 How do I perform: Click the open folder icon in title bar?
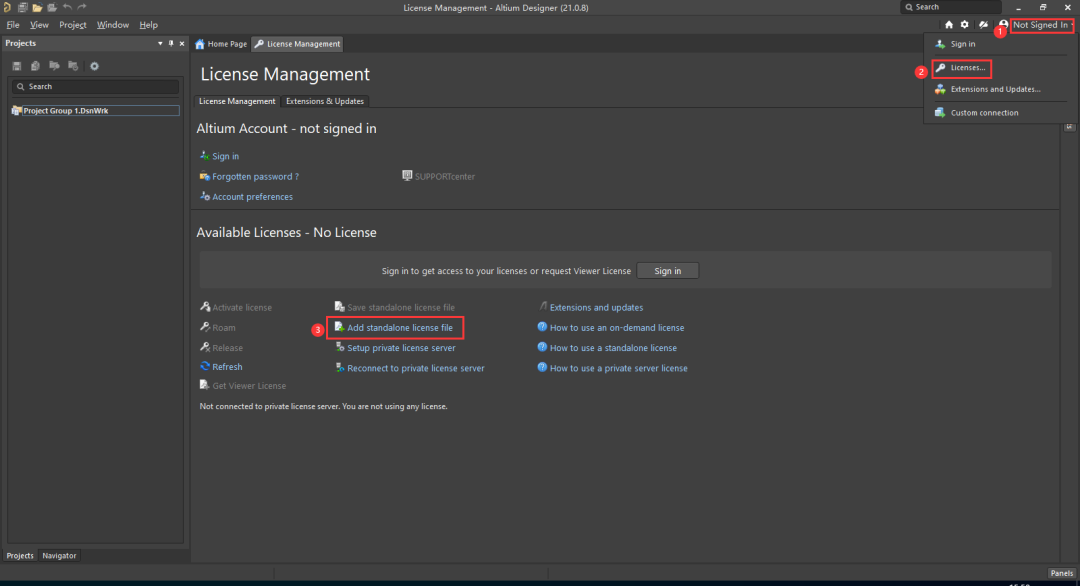[x=38, y=7]
